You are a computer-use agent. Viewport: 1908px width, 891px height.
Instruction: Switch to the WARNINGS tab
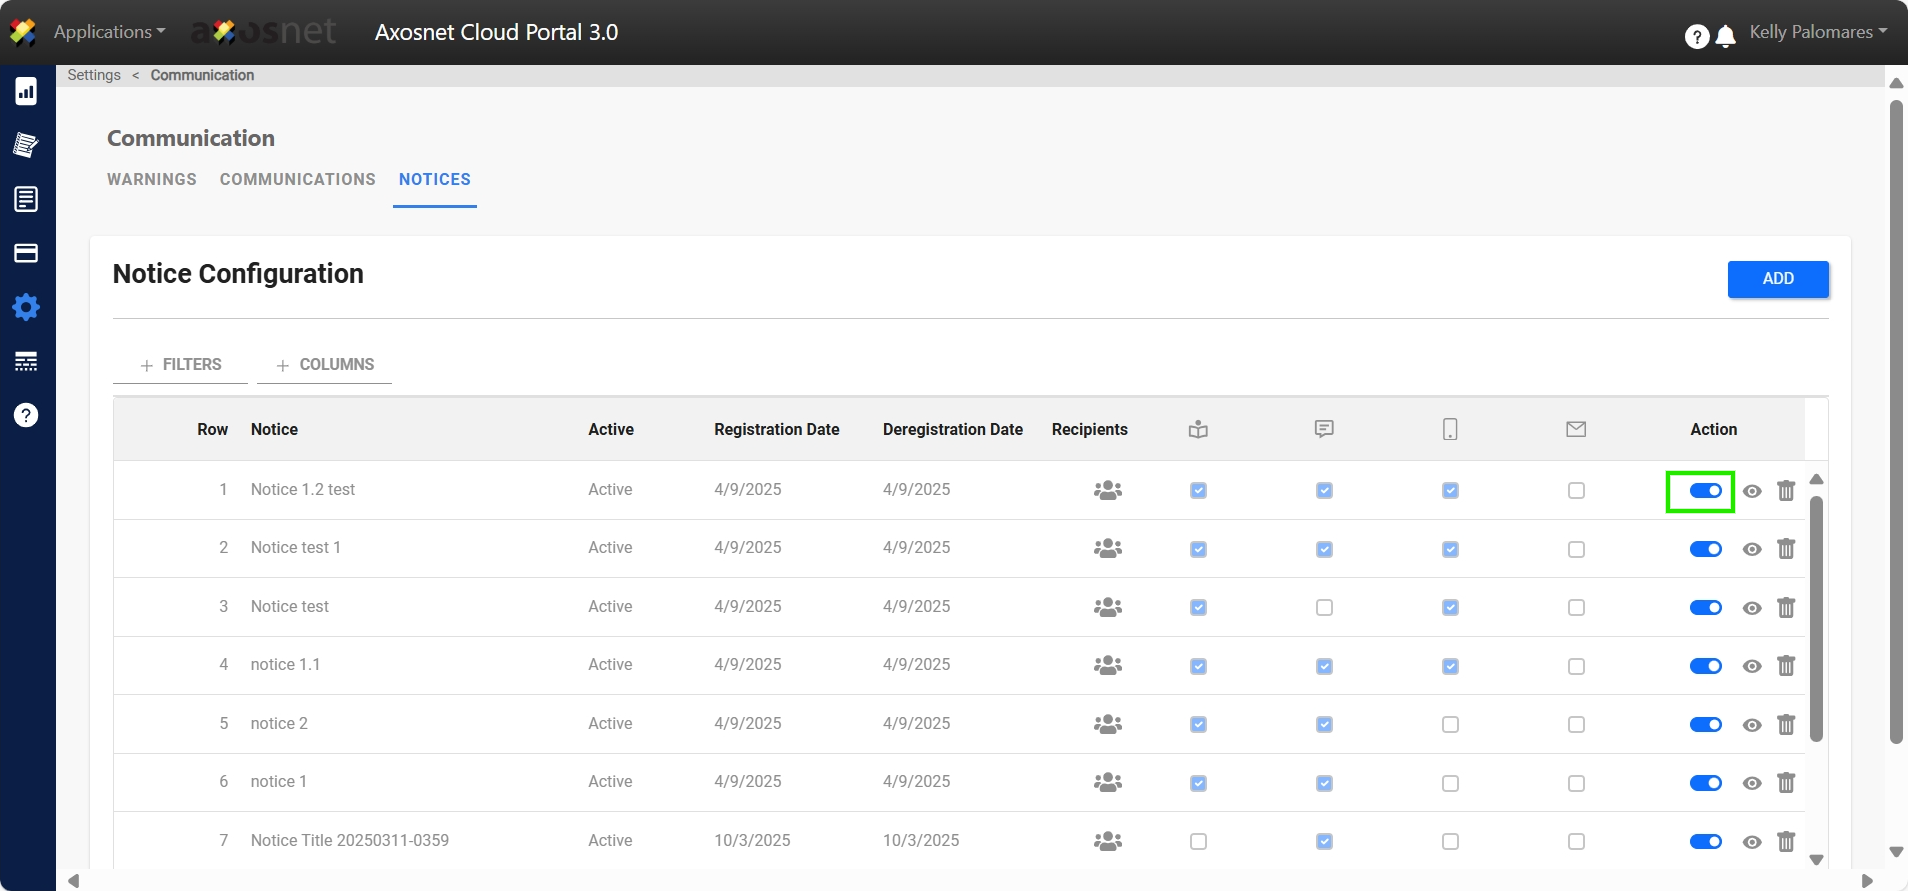tap(152, 180)
